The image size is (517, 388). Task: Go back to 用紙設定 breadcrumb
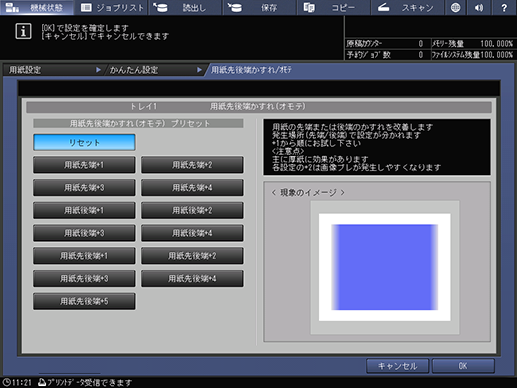52,70
